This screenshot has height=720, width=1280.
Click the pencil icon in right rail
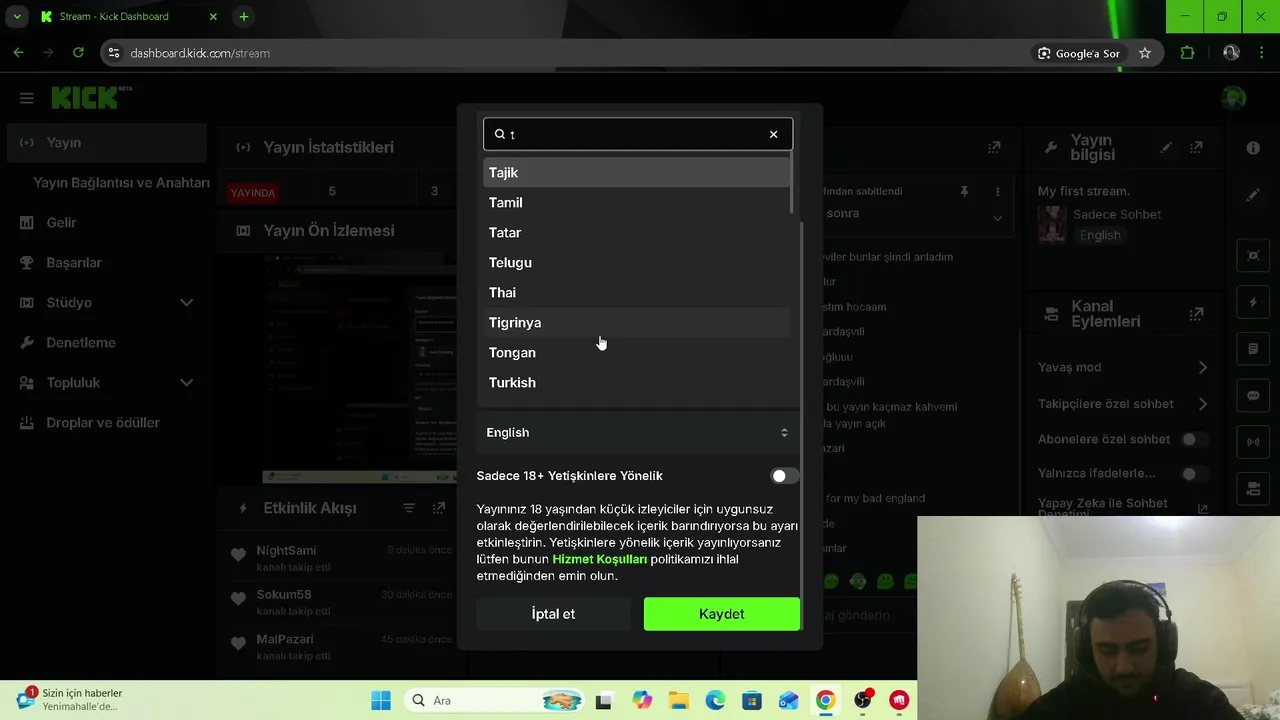pos(1253,195)
